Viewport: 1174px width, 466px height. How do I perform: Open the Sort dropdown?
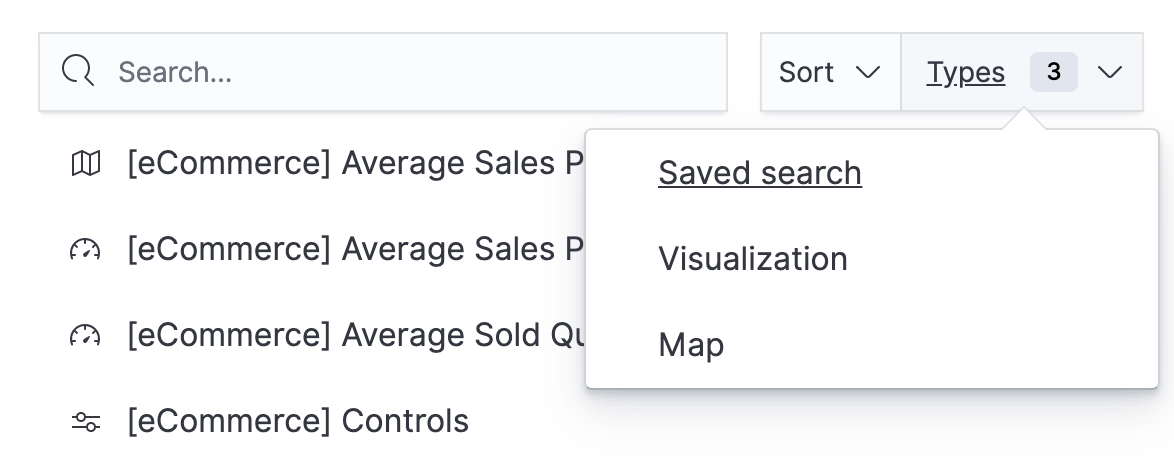(830, 72)
